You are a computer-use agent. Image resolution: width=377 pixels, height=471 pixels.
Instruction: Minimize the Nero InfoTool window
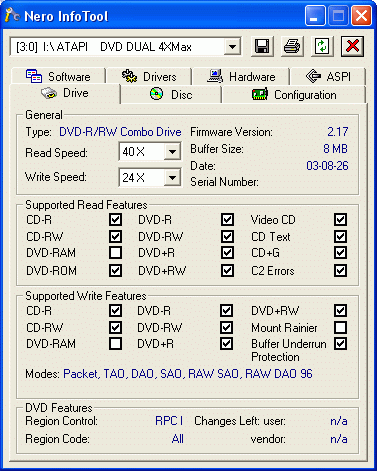[x=315, y=16]
